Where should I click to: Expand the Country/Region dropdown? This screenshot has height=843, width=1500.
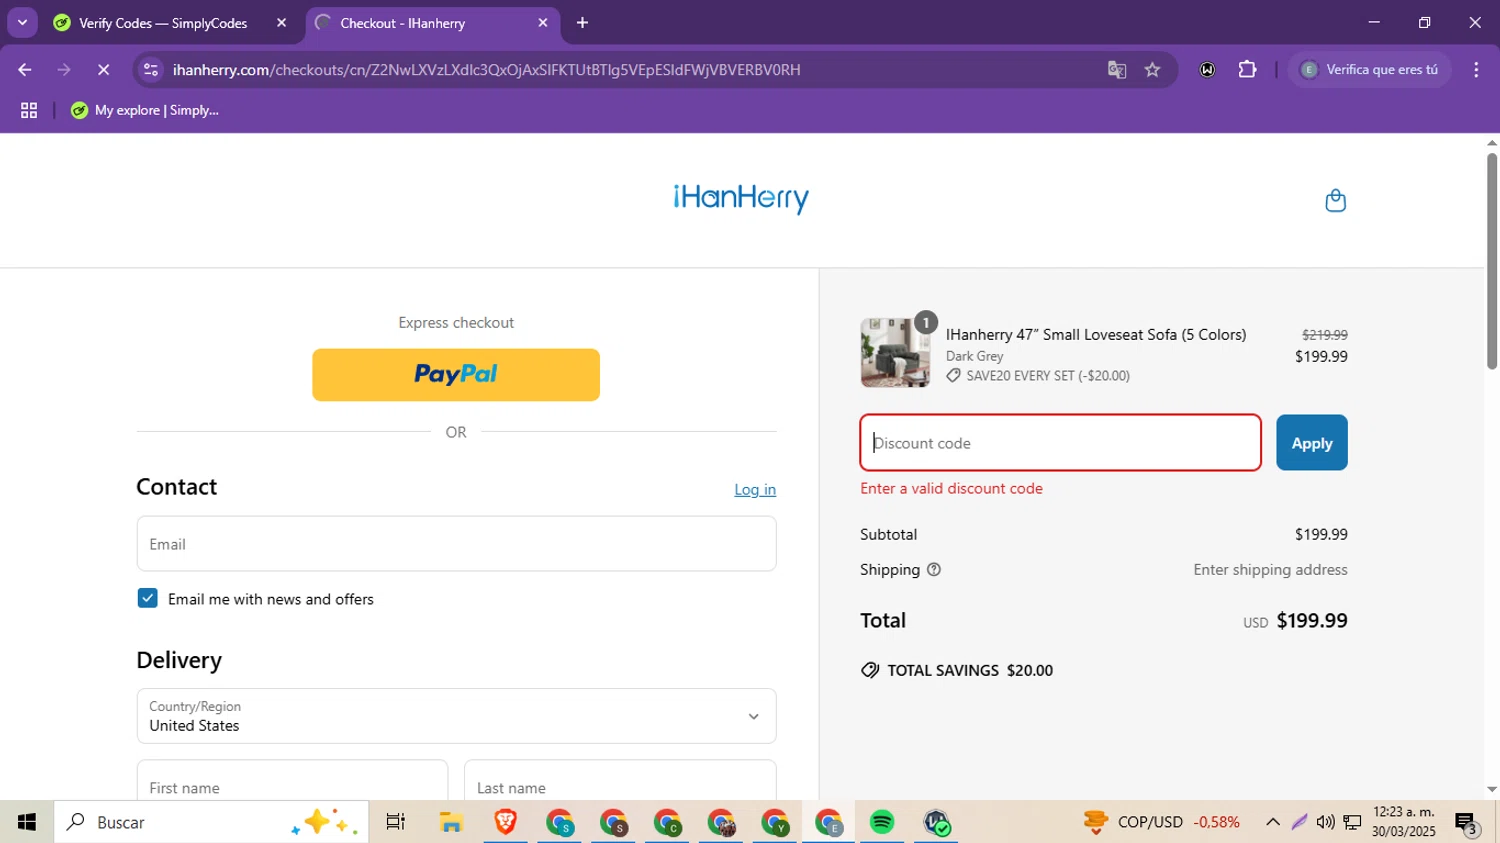456,716
